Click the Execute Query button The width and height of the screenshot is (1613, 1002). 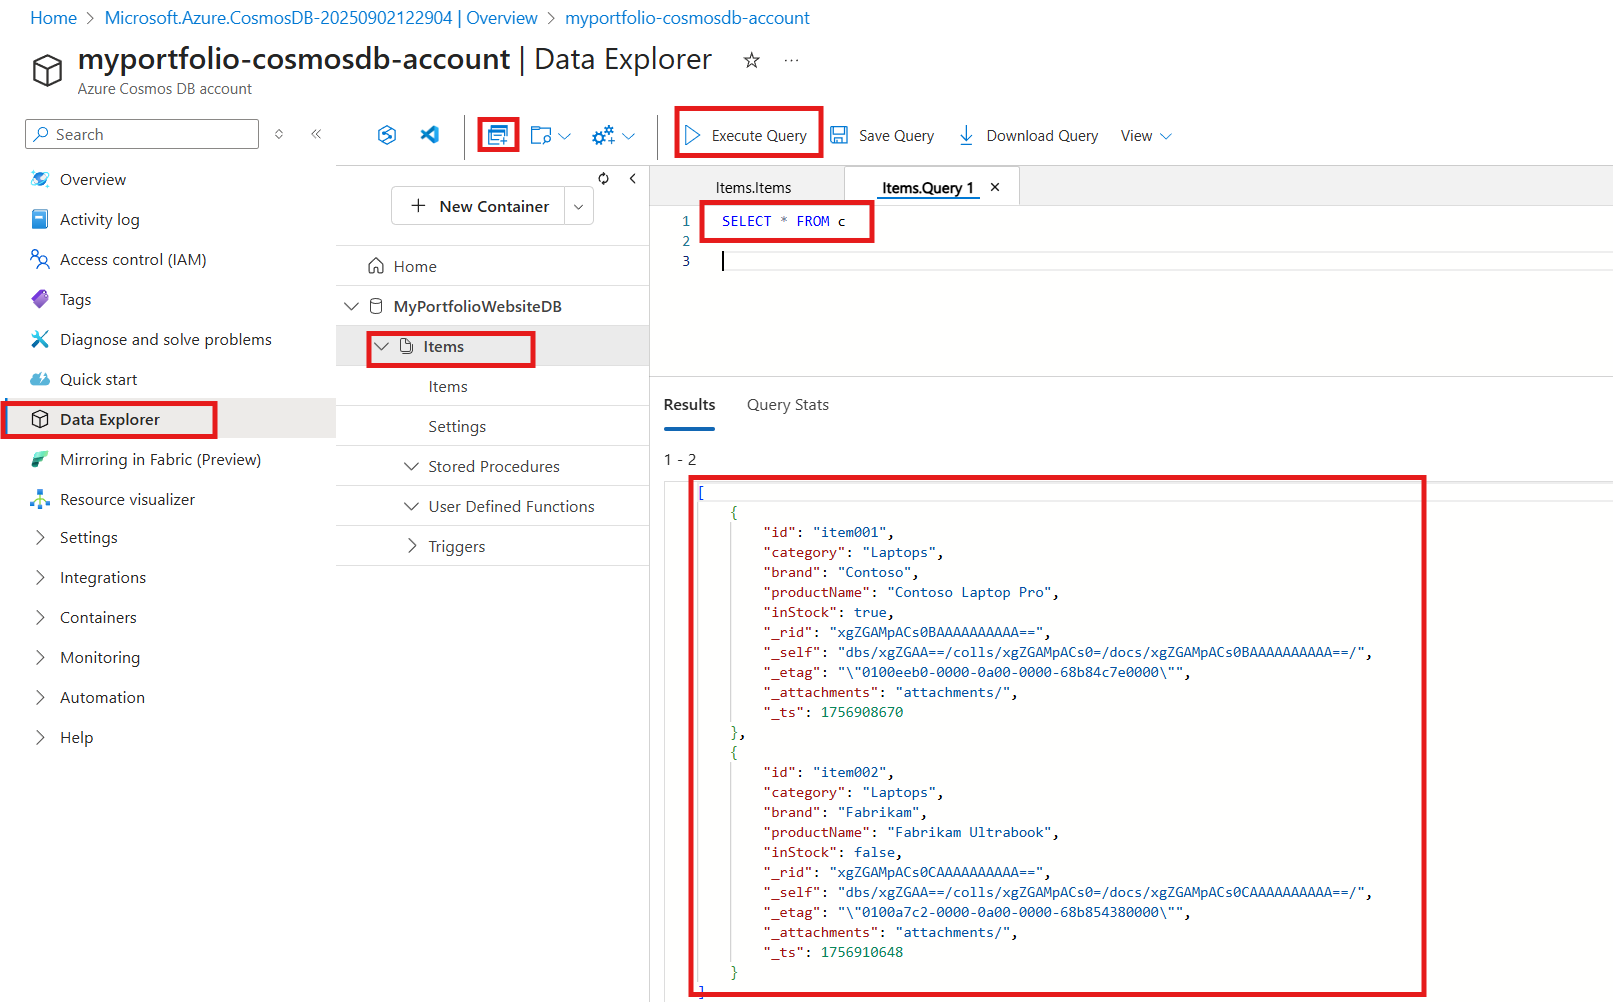click(x=747, y=134)
